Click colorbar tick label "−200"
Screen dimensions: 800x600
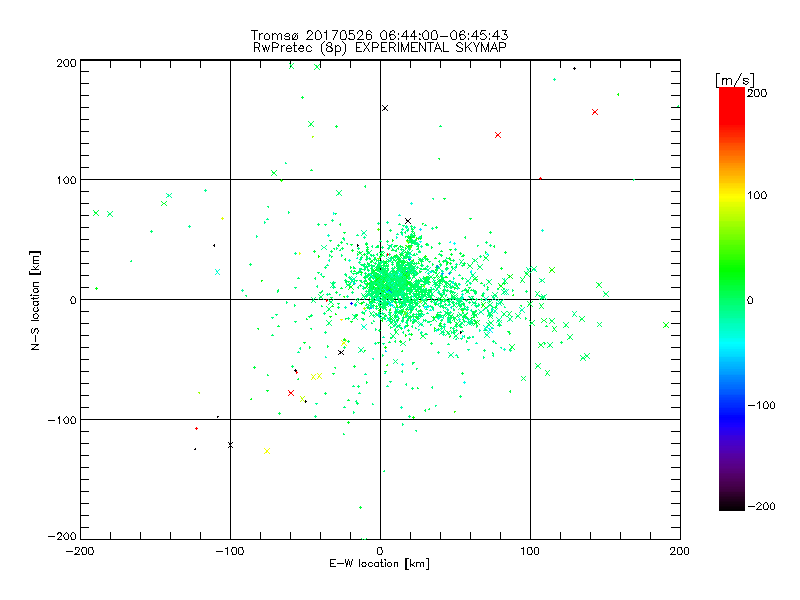[x=761, y=506]
